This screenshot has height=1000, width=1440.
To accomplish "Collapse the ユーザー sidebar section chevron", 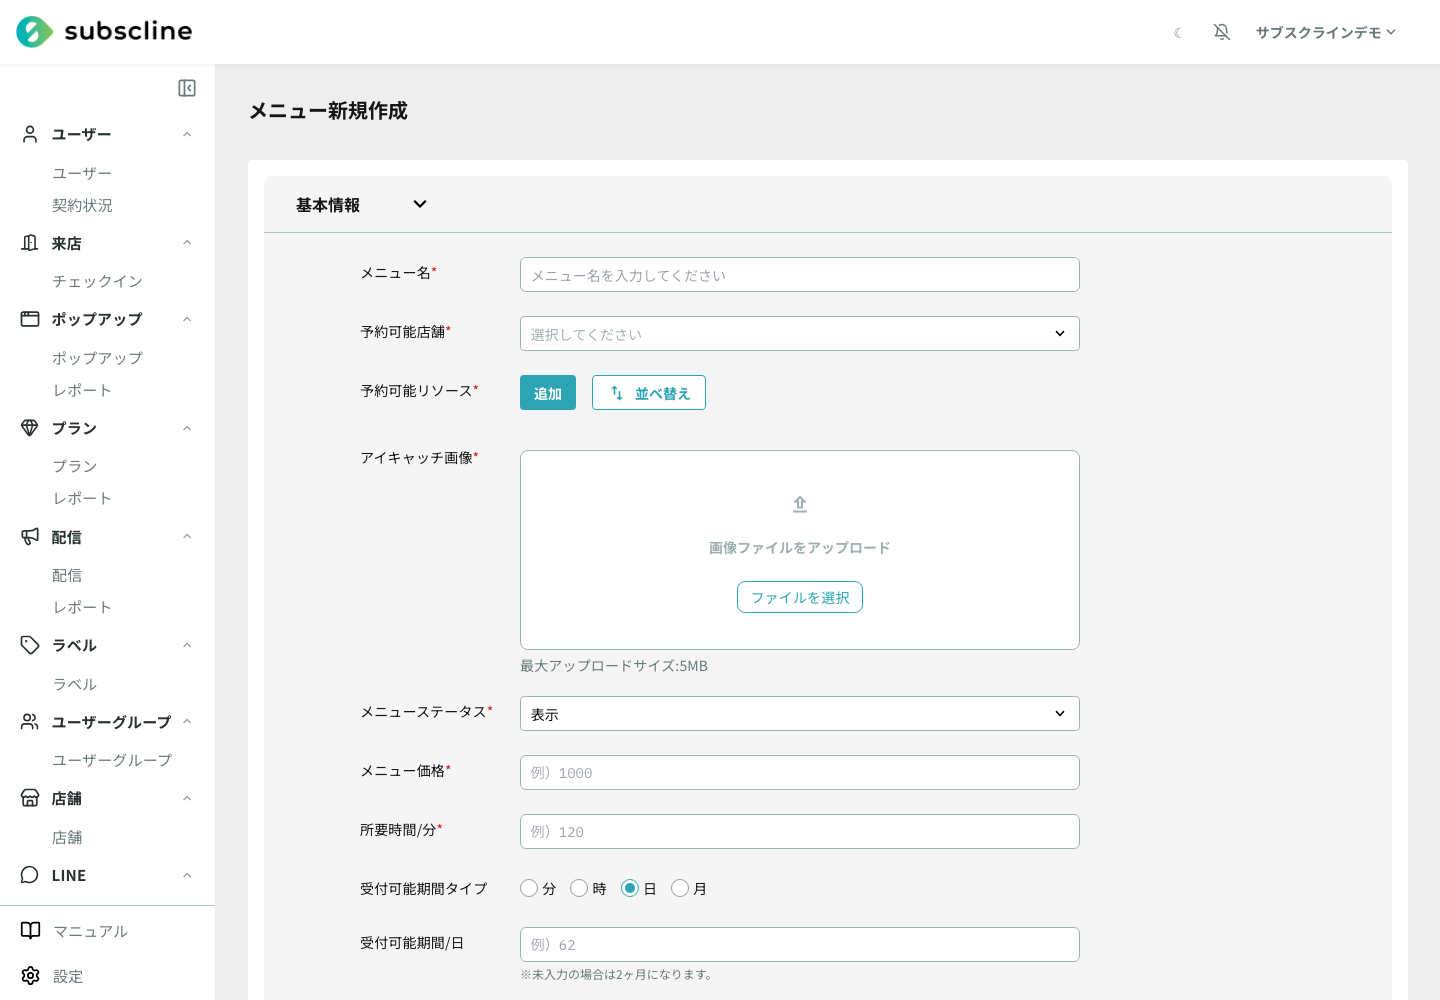I will [x=187, y=134].
